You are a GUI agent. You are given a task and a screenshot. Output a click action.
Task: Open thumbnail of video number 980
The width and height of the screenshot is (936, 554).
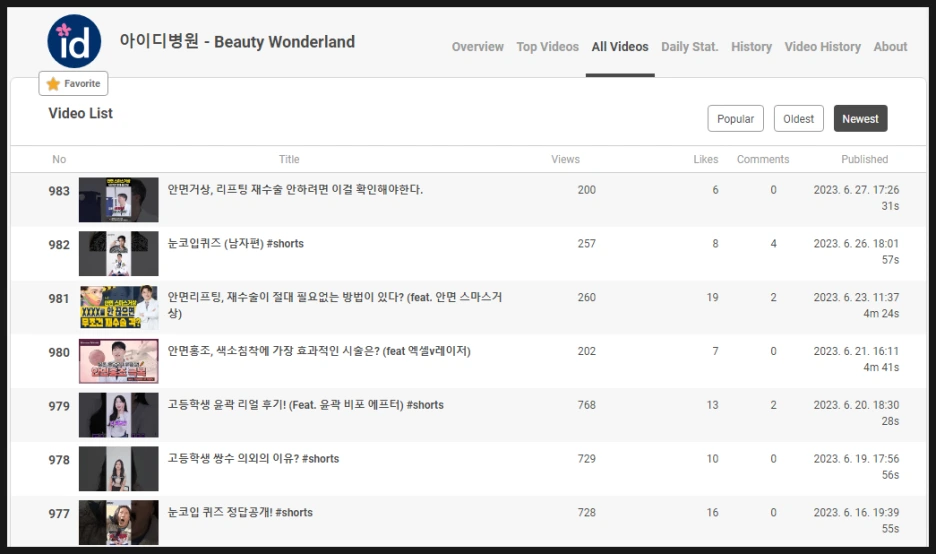coord(119,361)
